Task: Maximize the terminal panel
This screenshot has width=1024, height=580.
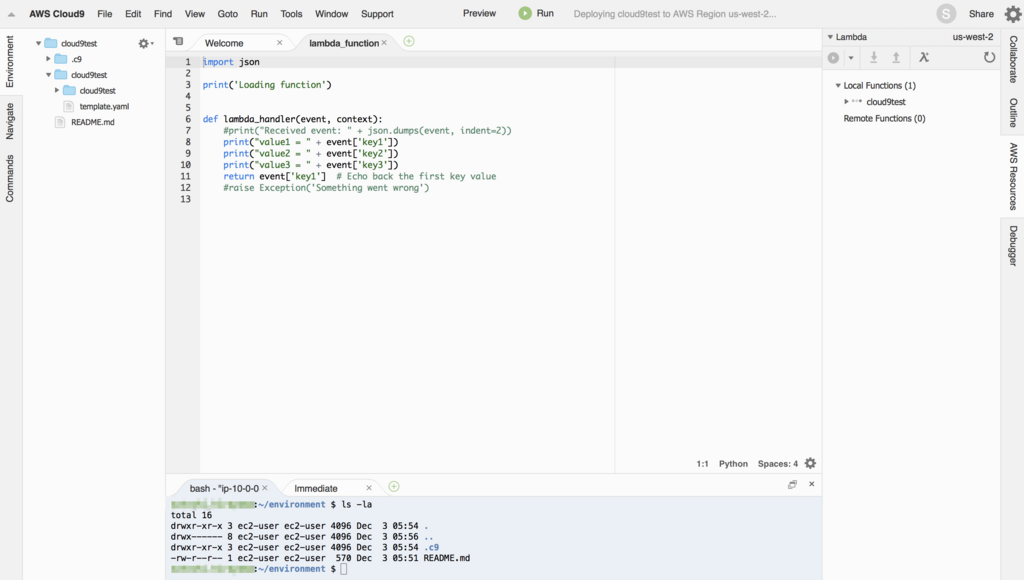Action: click(x=792, y=485)
